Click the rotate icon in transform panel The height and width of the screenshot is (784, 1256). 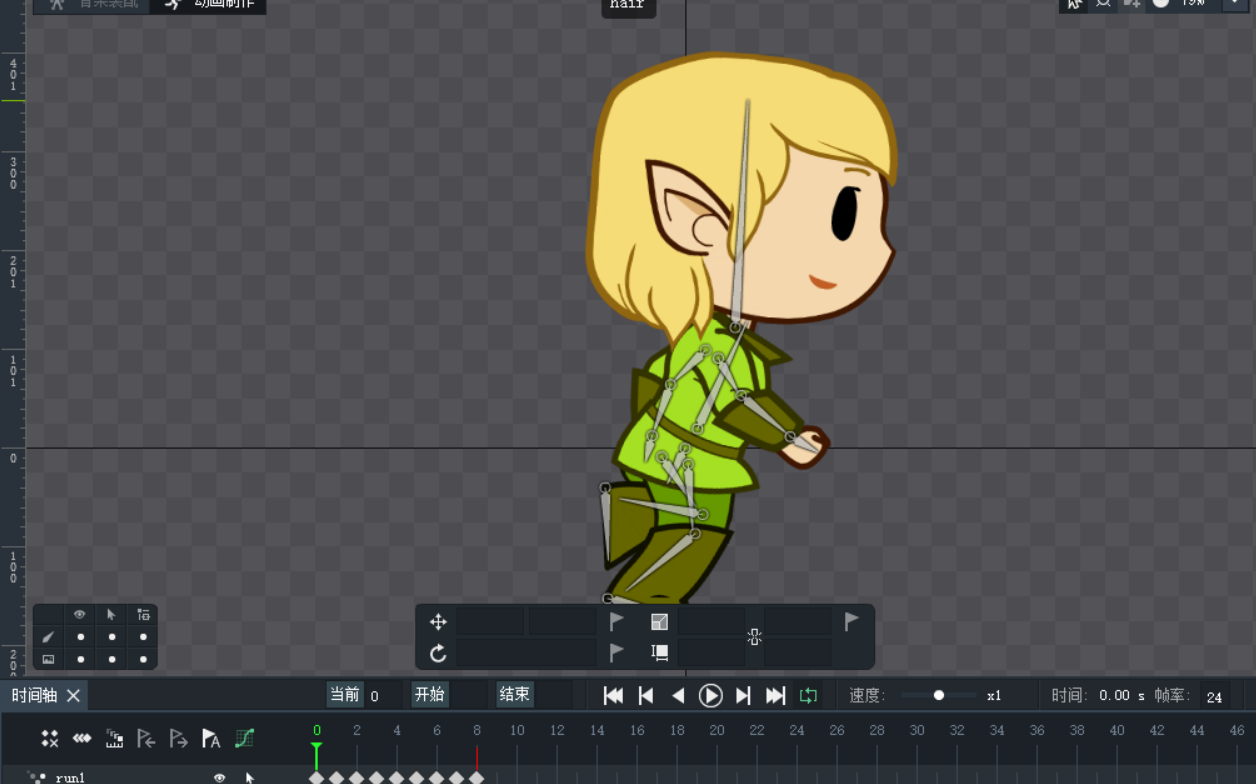(x=438, y=654)
